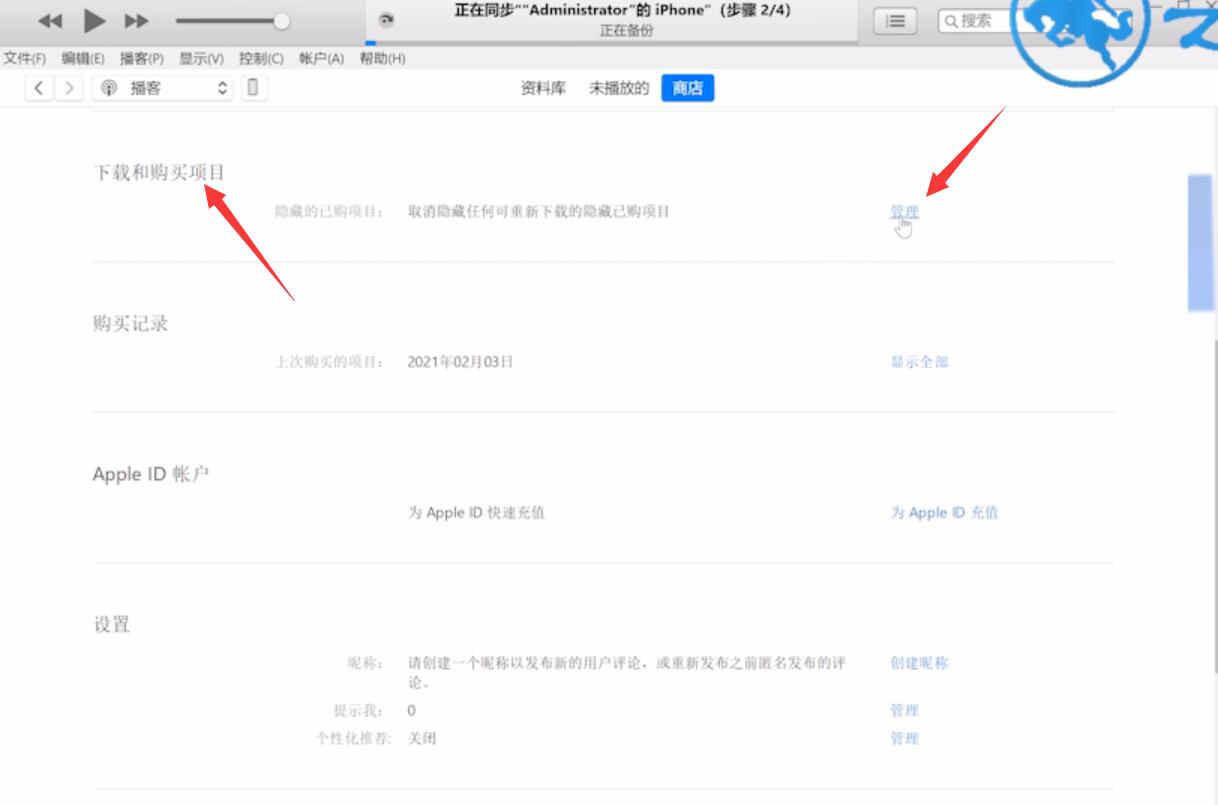Skip ahead with the fast-forward button
This screenshot has height=805, width=1218.
pyautogui.click(x=137, y=21)
